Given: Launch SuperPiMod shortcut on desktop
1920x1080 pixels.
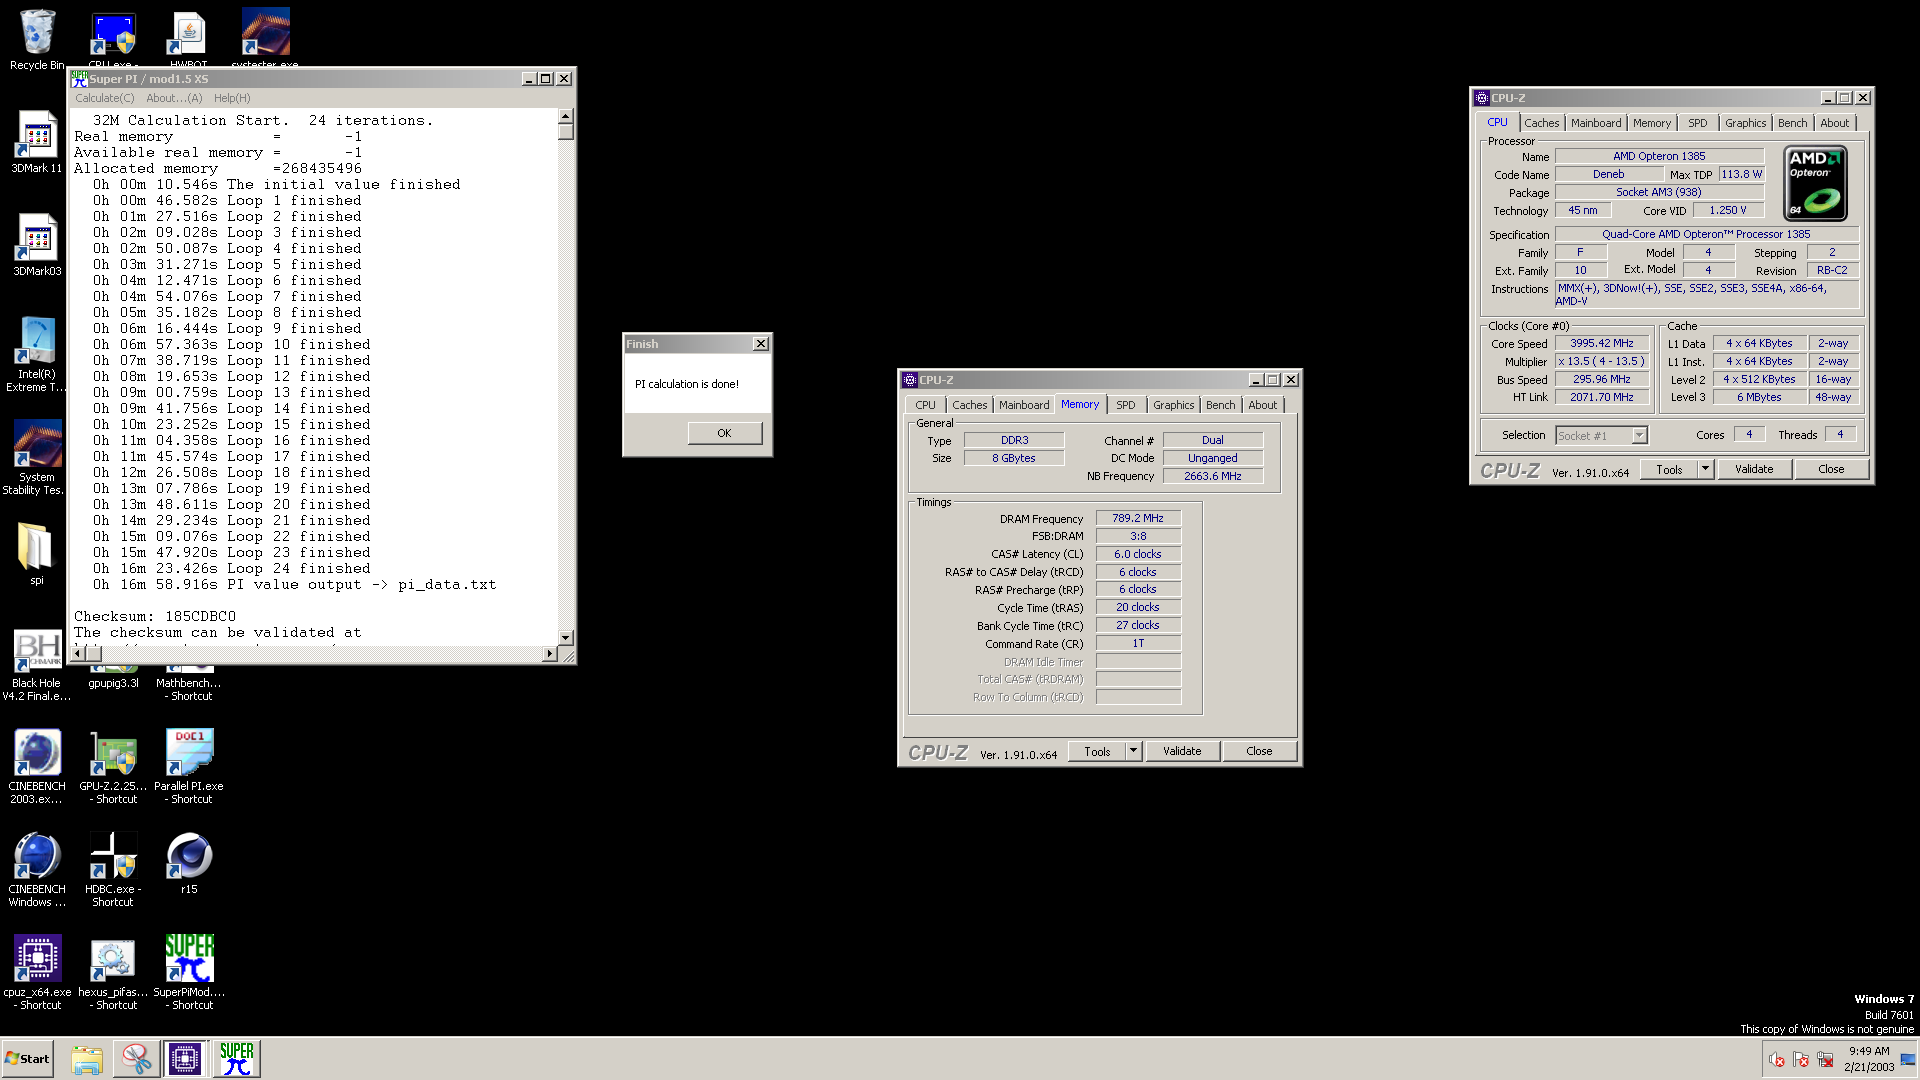Looking at the screenshot, I should 189,973.
